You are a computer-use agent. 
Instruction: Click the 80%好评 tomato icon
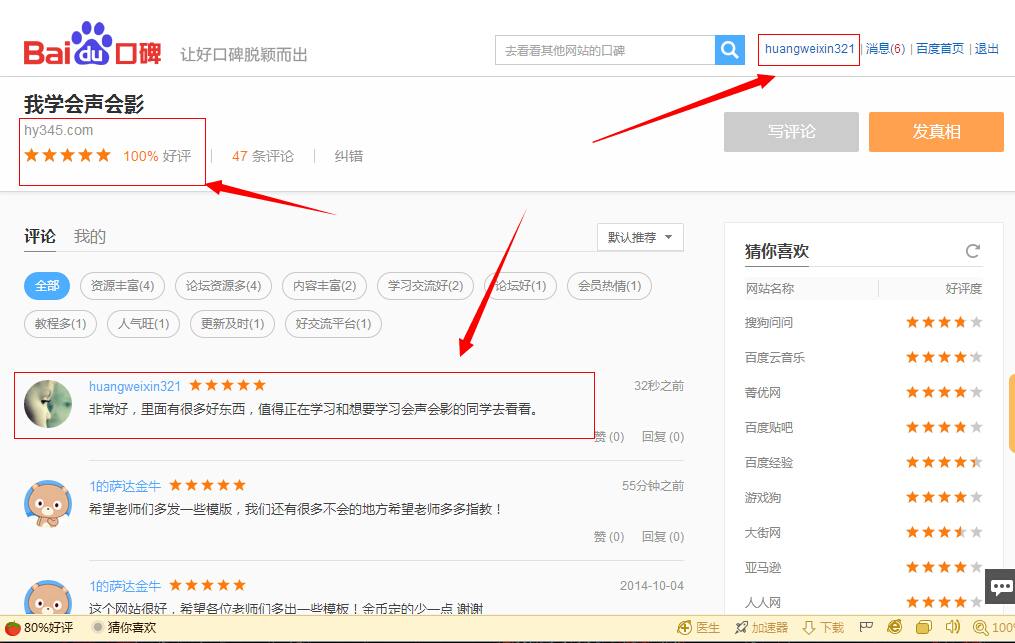(13, 627)
